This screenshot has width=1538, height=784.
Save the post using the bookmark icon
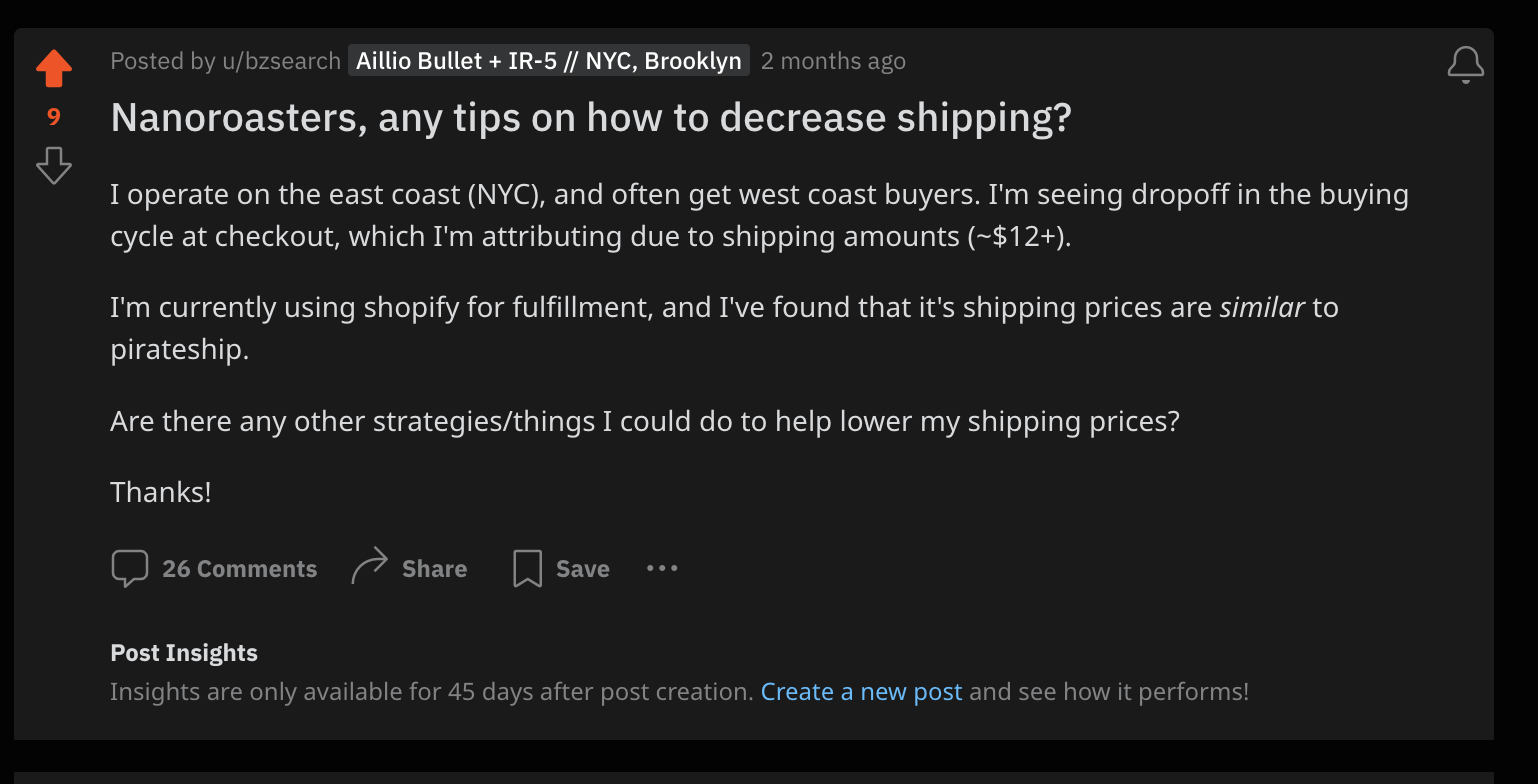(527, 568)
